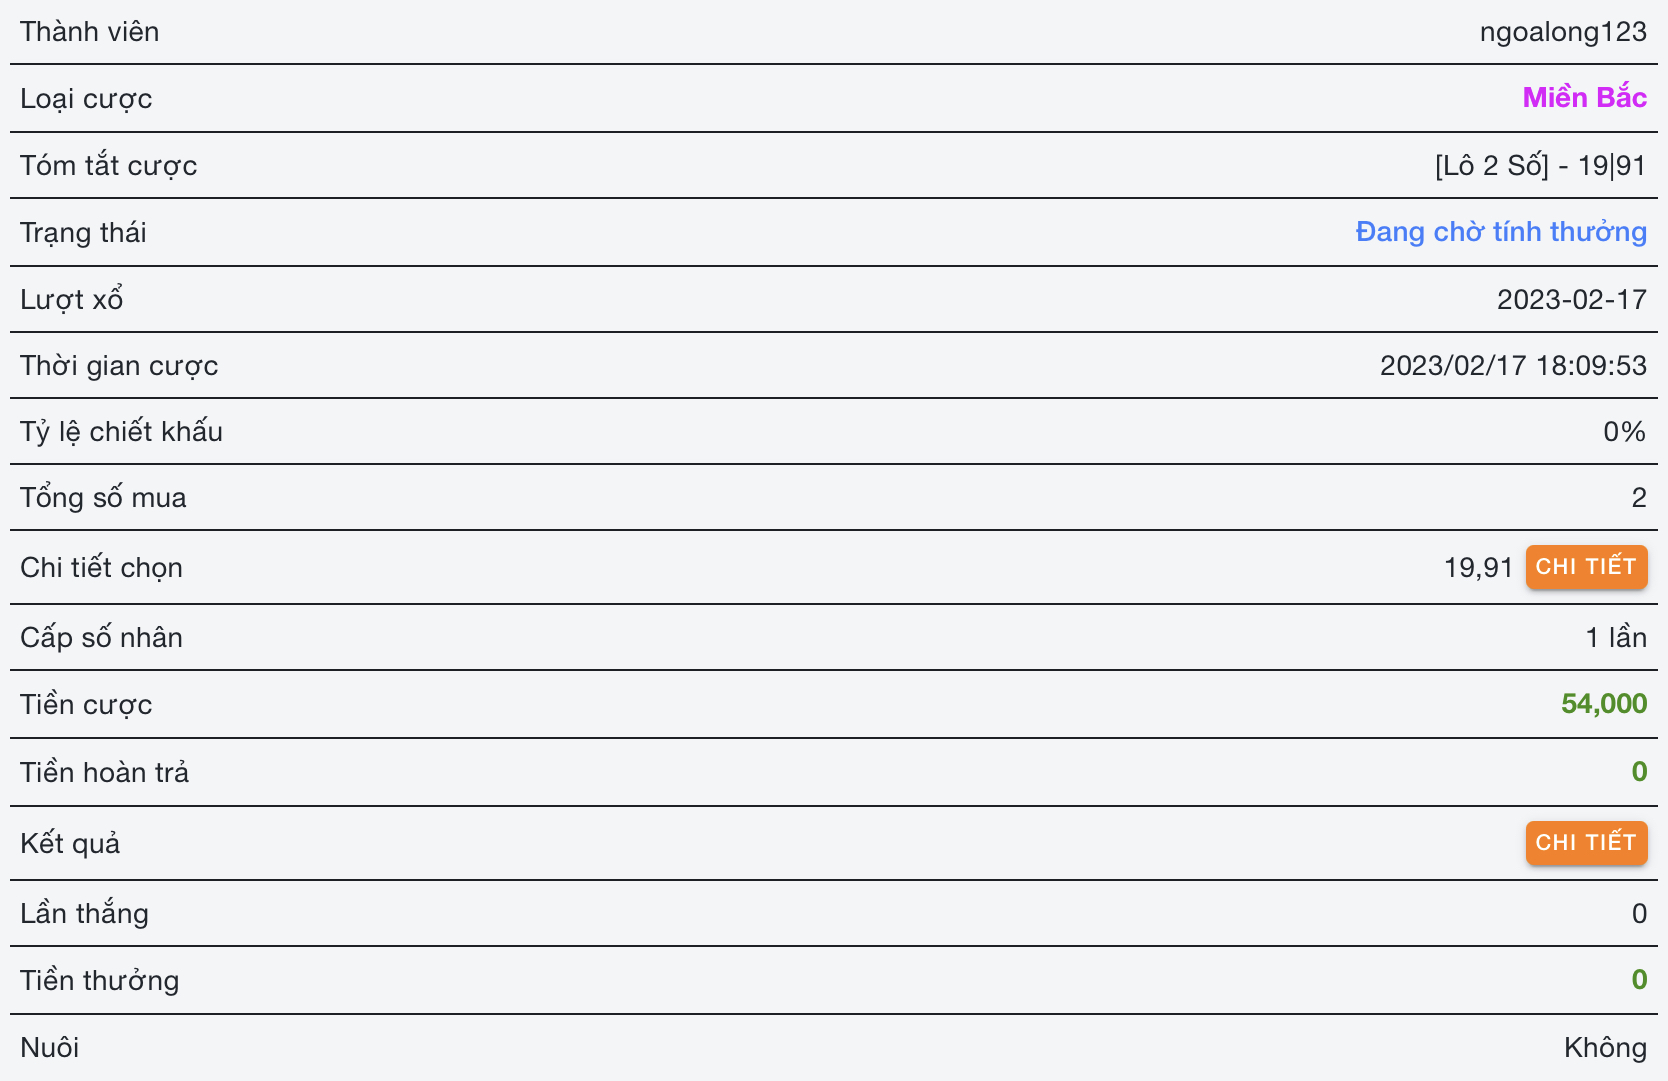Click the selected numbers 19,91
The width and height of the screenshot is (1668, 1081).
click(1478, 568)
